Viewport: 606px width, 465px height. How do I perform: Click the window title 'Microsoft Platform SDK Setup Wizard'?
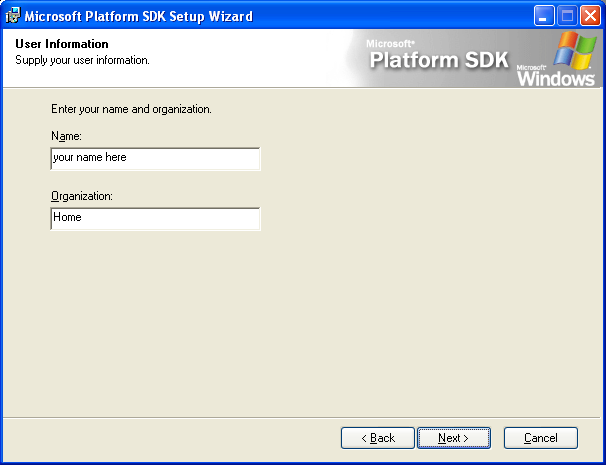[x=139, y=16]
